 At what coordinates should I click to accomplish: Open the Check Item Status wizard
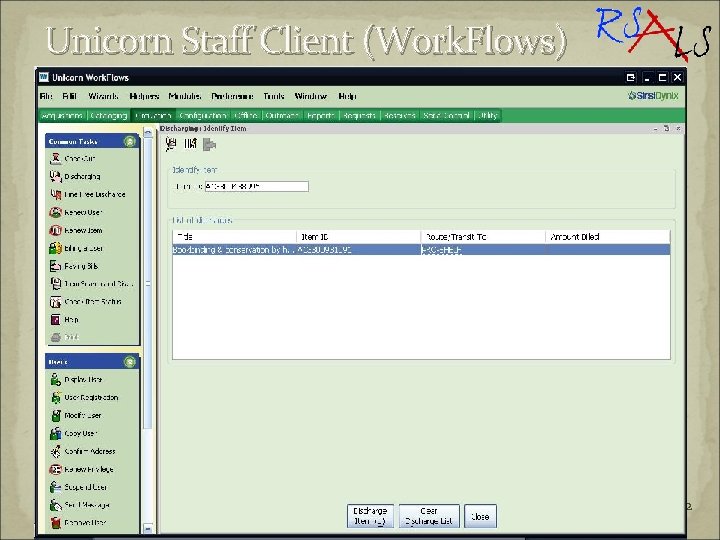pos(85,302)
